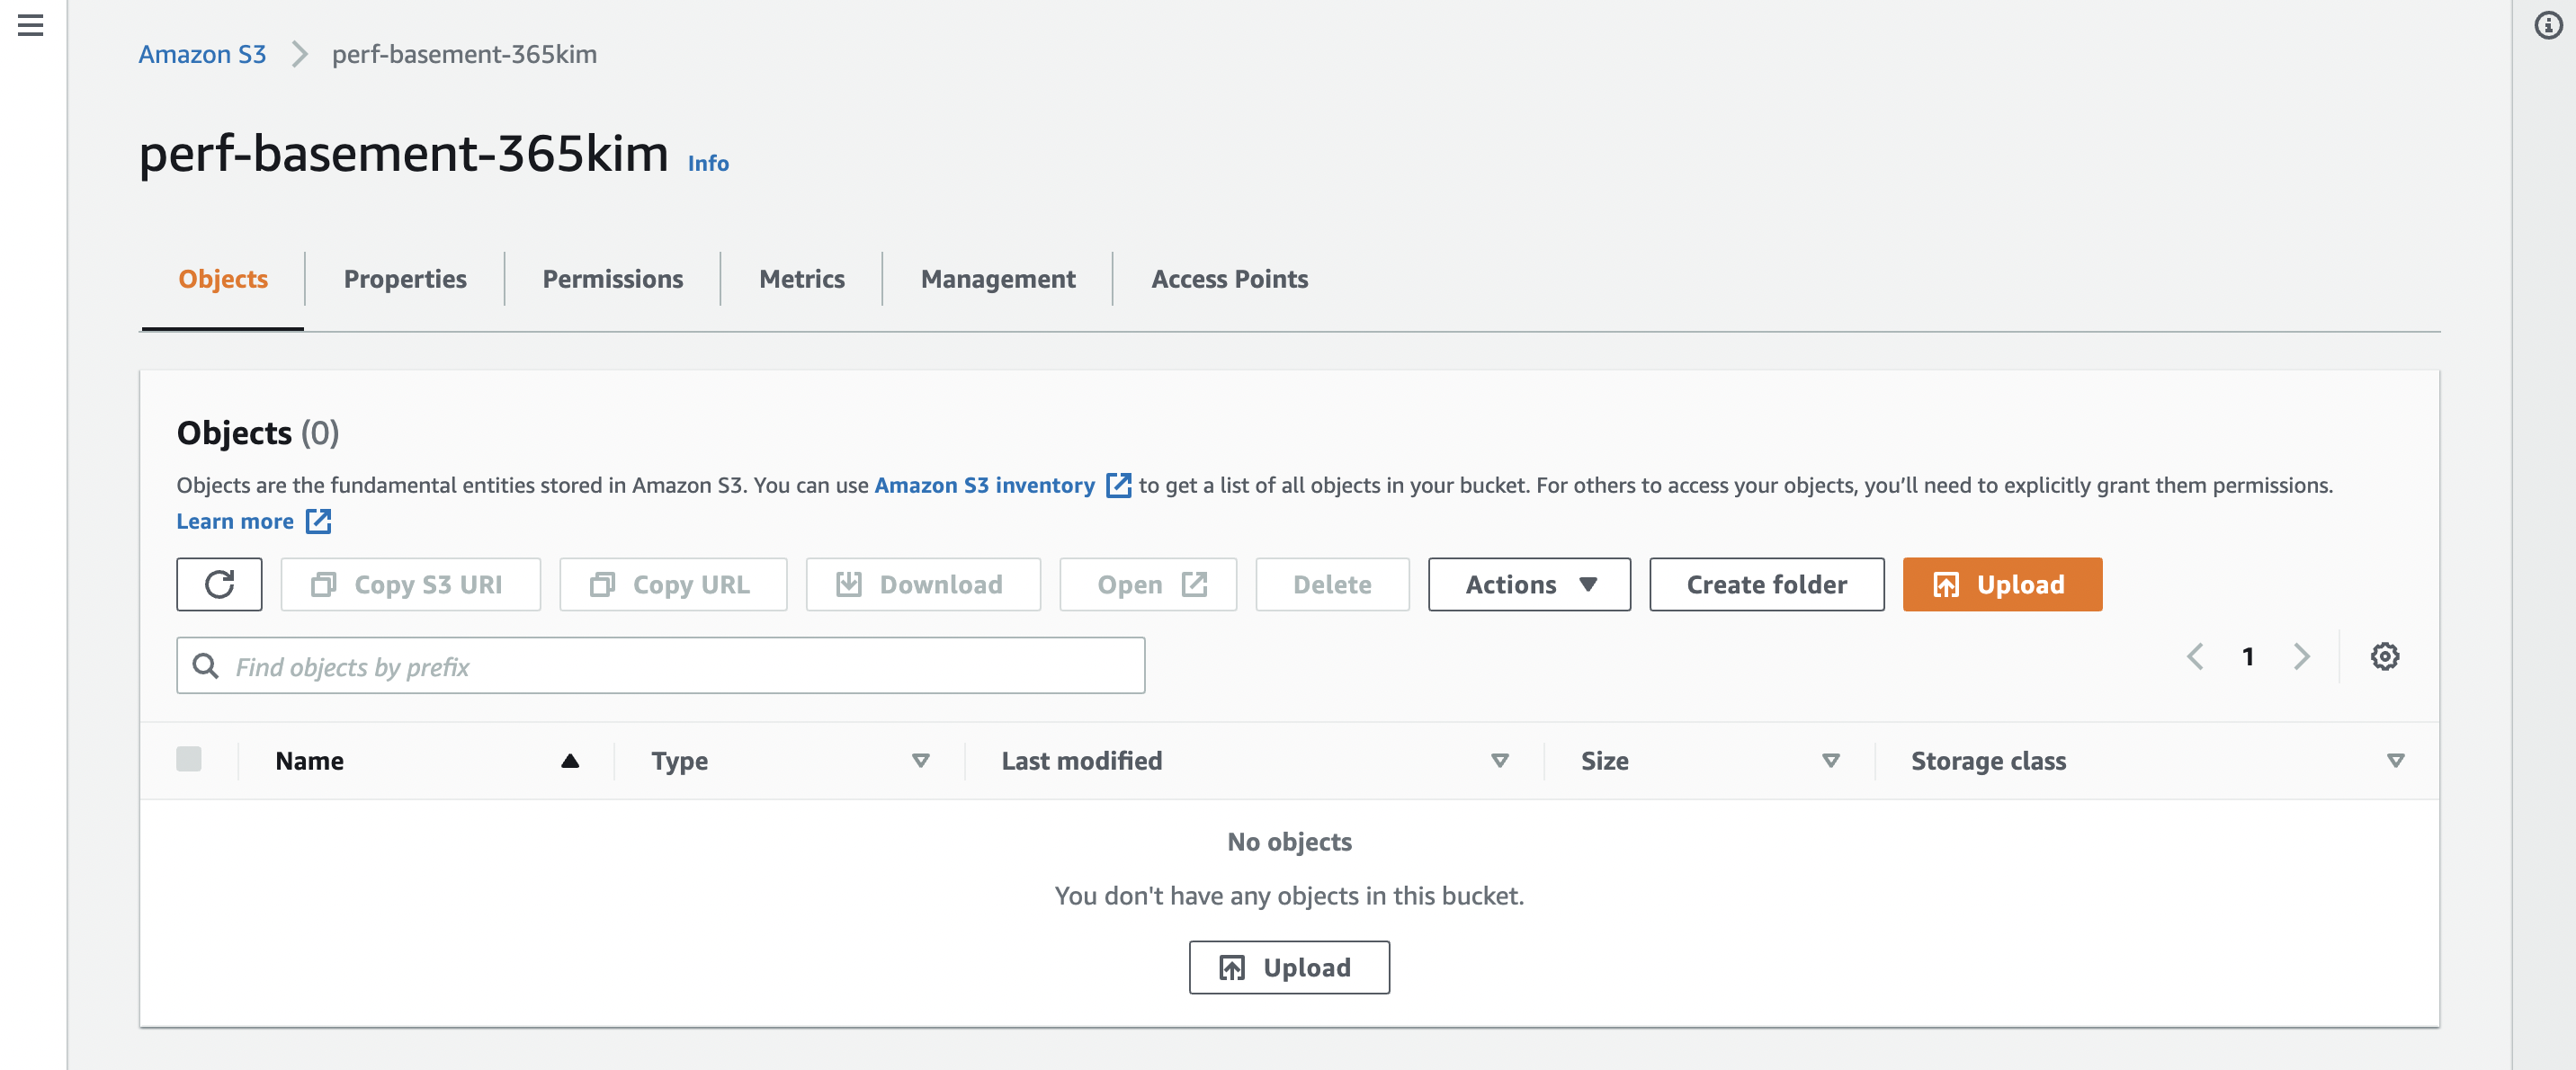
Task: Click the Amazon S3 breadcrumb link
Action: pyautogui.click(x=202, y=54)
